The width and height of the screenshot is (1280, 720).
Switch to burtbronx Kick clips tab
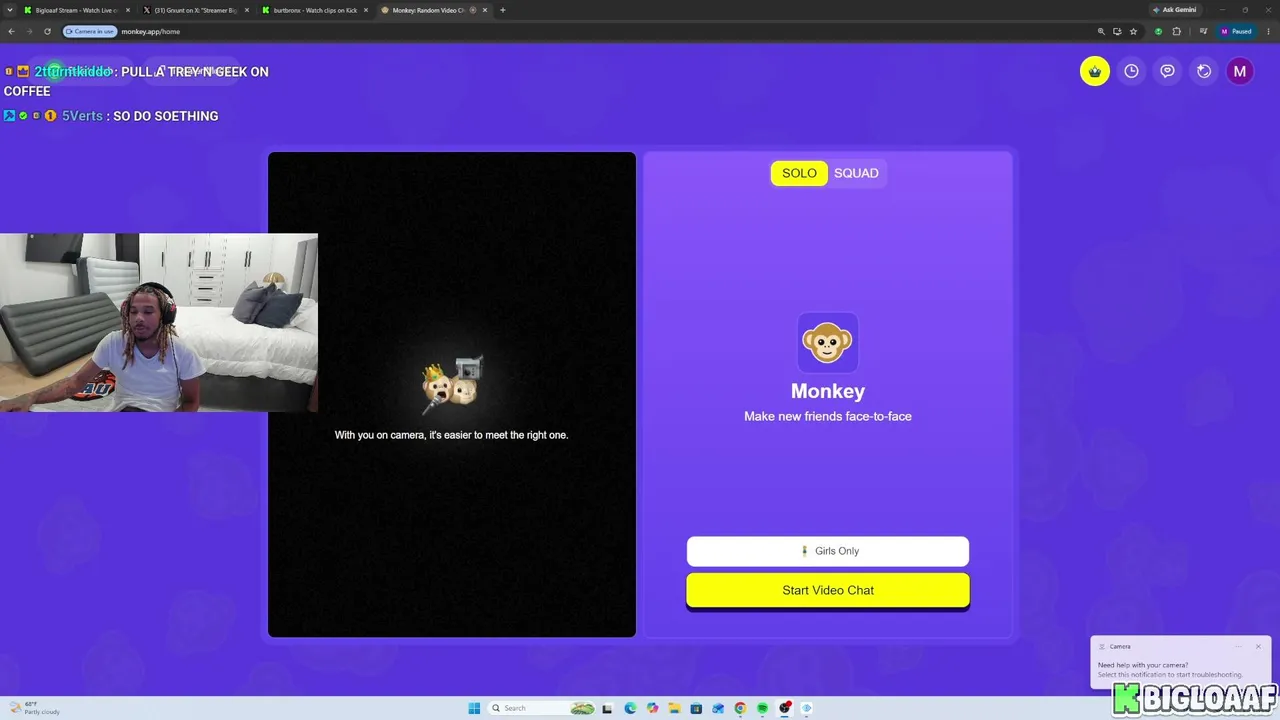314,10
